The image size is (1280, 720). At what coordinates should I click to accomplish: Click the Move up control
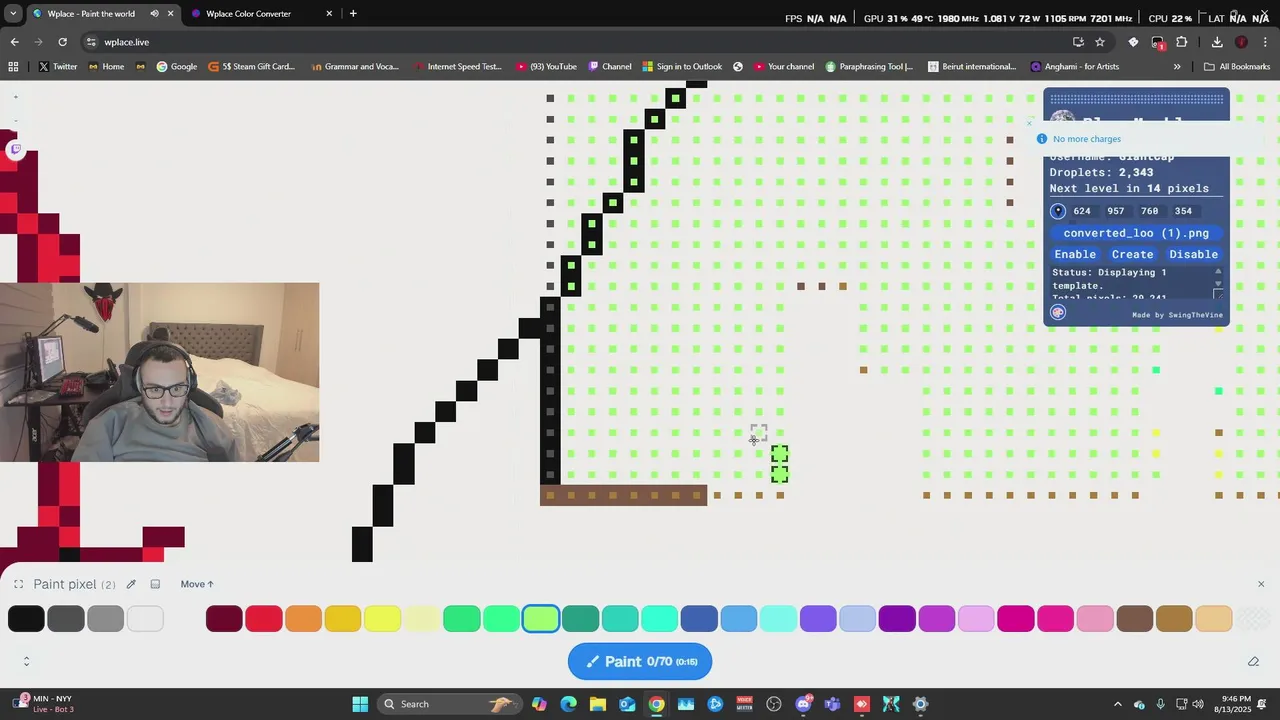tap(197, 584)
